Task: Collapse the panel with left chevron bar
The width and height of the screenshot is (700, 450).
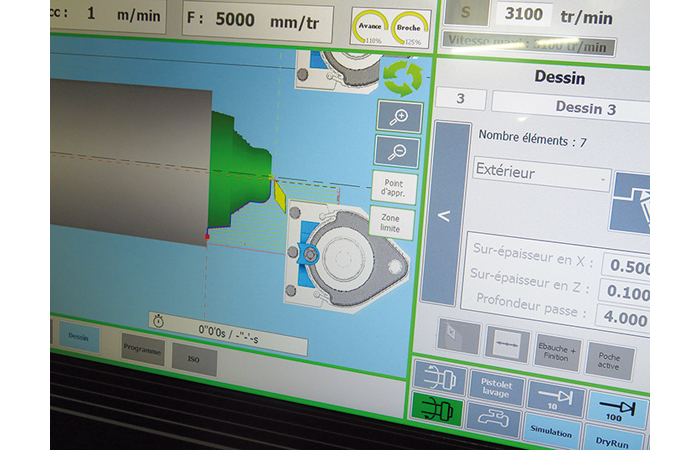Action: (445, 213)
